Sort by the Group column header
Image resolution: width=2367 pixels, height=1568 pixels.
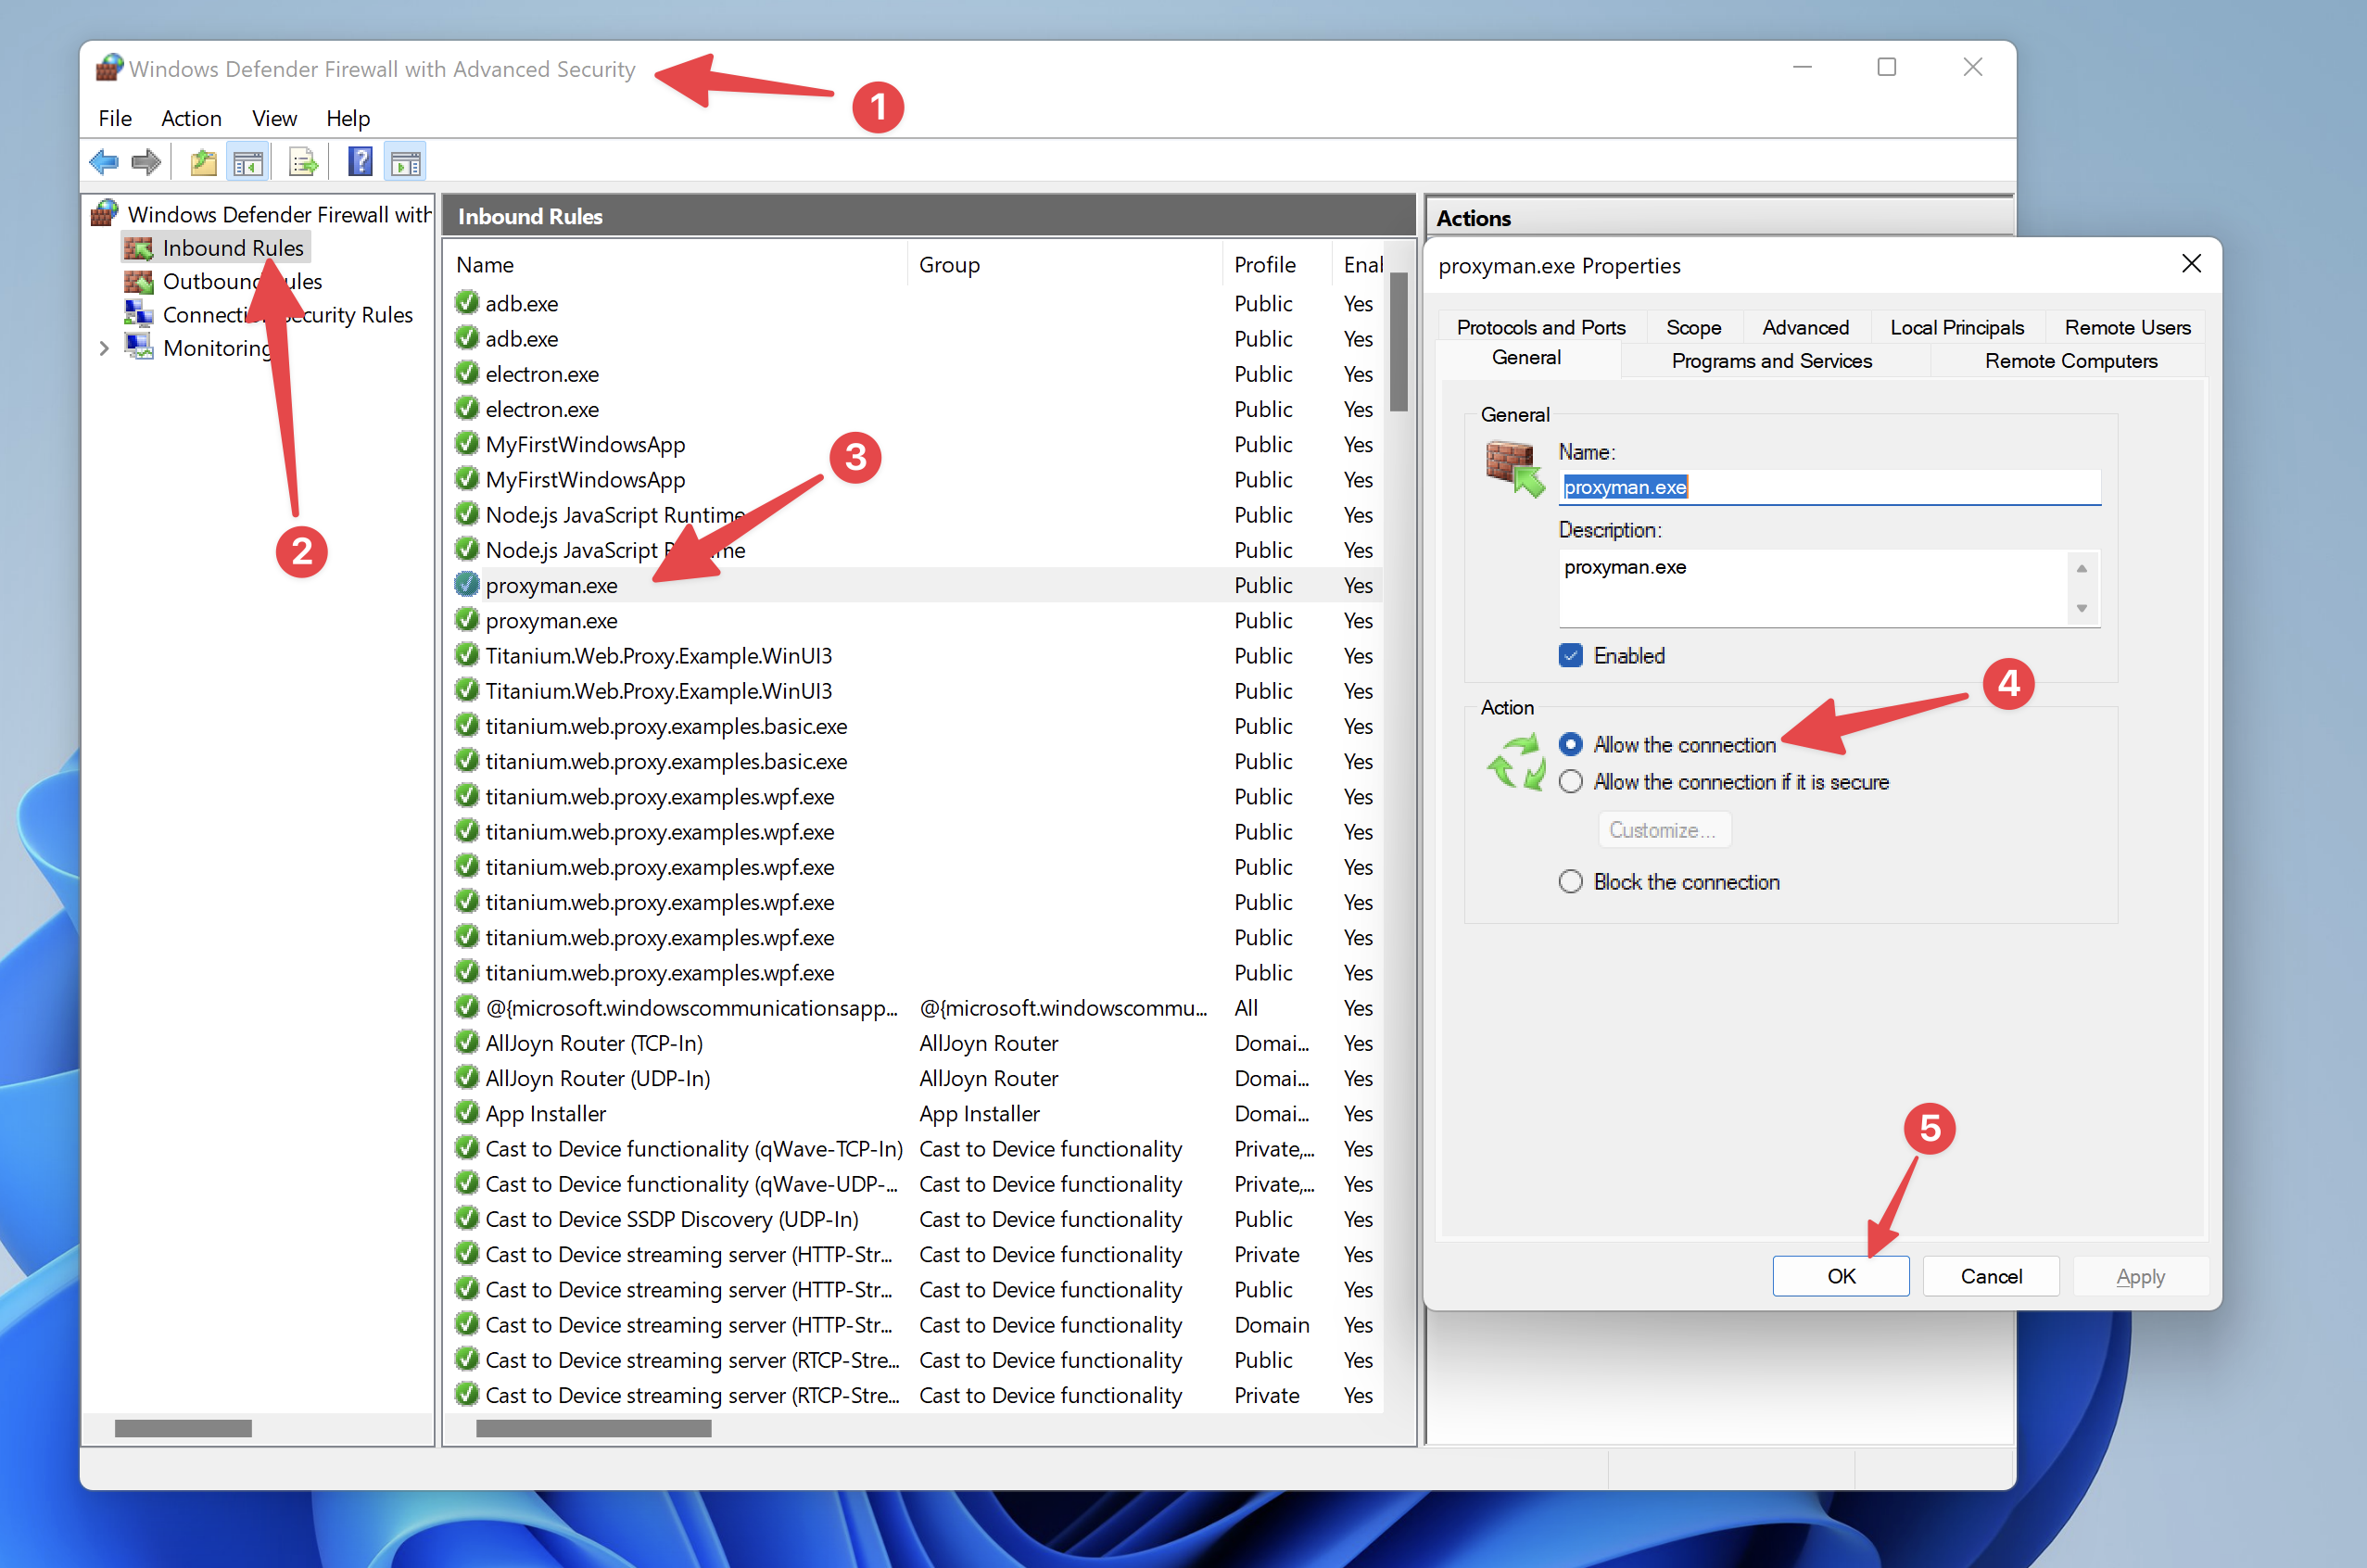tap(1063, 264)
